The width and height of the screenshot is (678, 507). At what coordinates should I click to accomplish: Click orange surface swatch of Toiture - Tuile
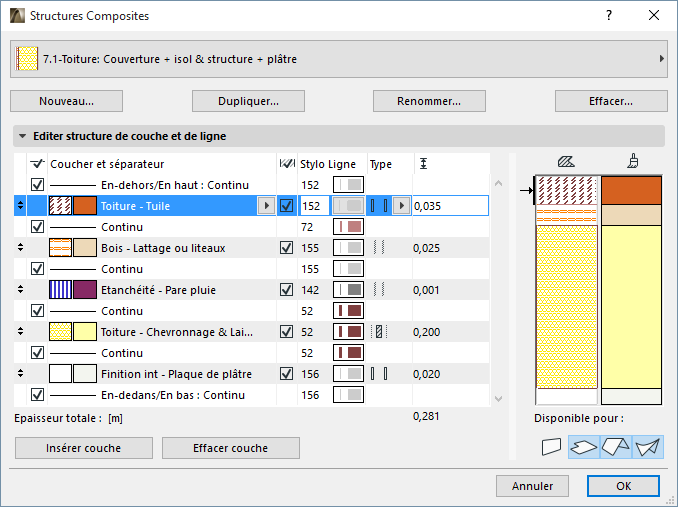click(x=85, y=206)
